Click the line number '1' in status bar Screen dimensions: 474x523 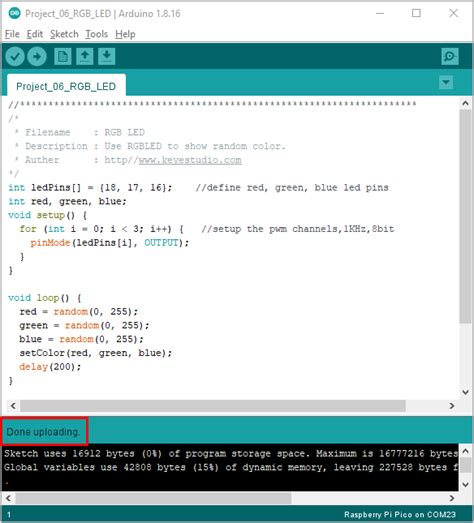point(9,515)
